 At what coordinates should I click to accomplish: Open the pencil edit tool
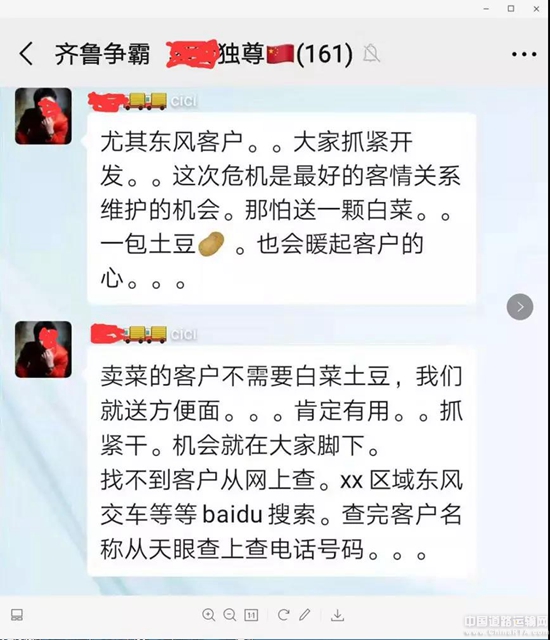click(x=304, y=615)
